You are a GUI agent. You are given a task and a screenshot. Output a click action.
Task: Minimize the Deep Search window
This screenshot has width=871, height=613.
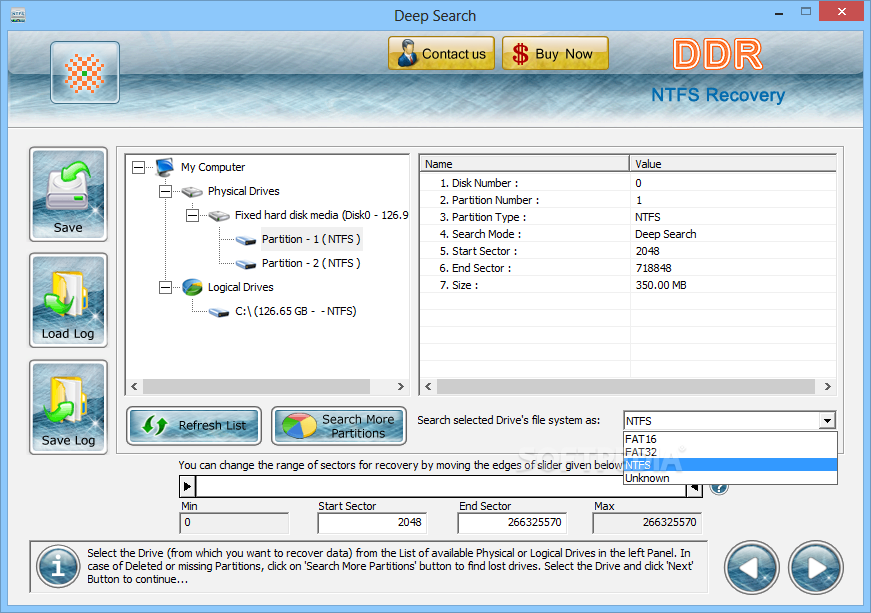[779, 12]
